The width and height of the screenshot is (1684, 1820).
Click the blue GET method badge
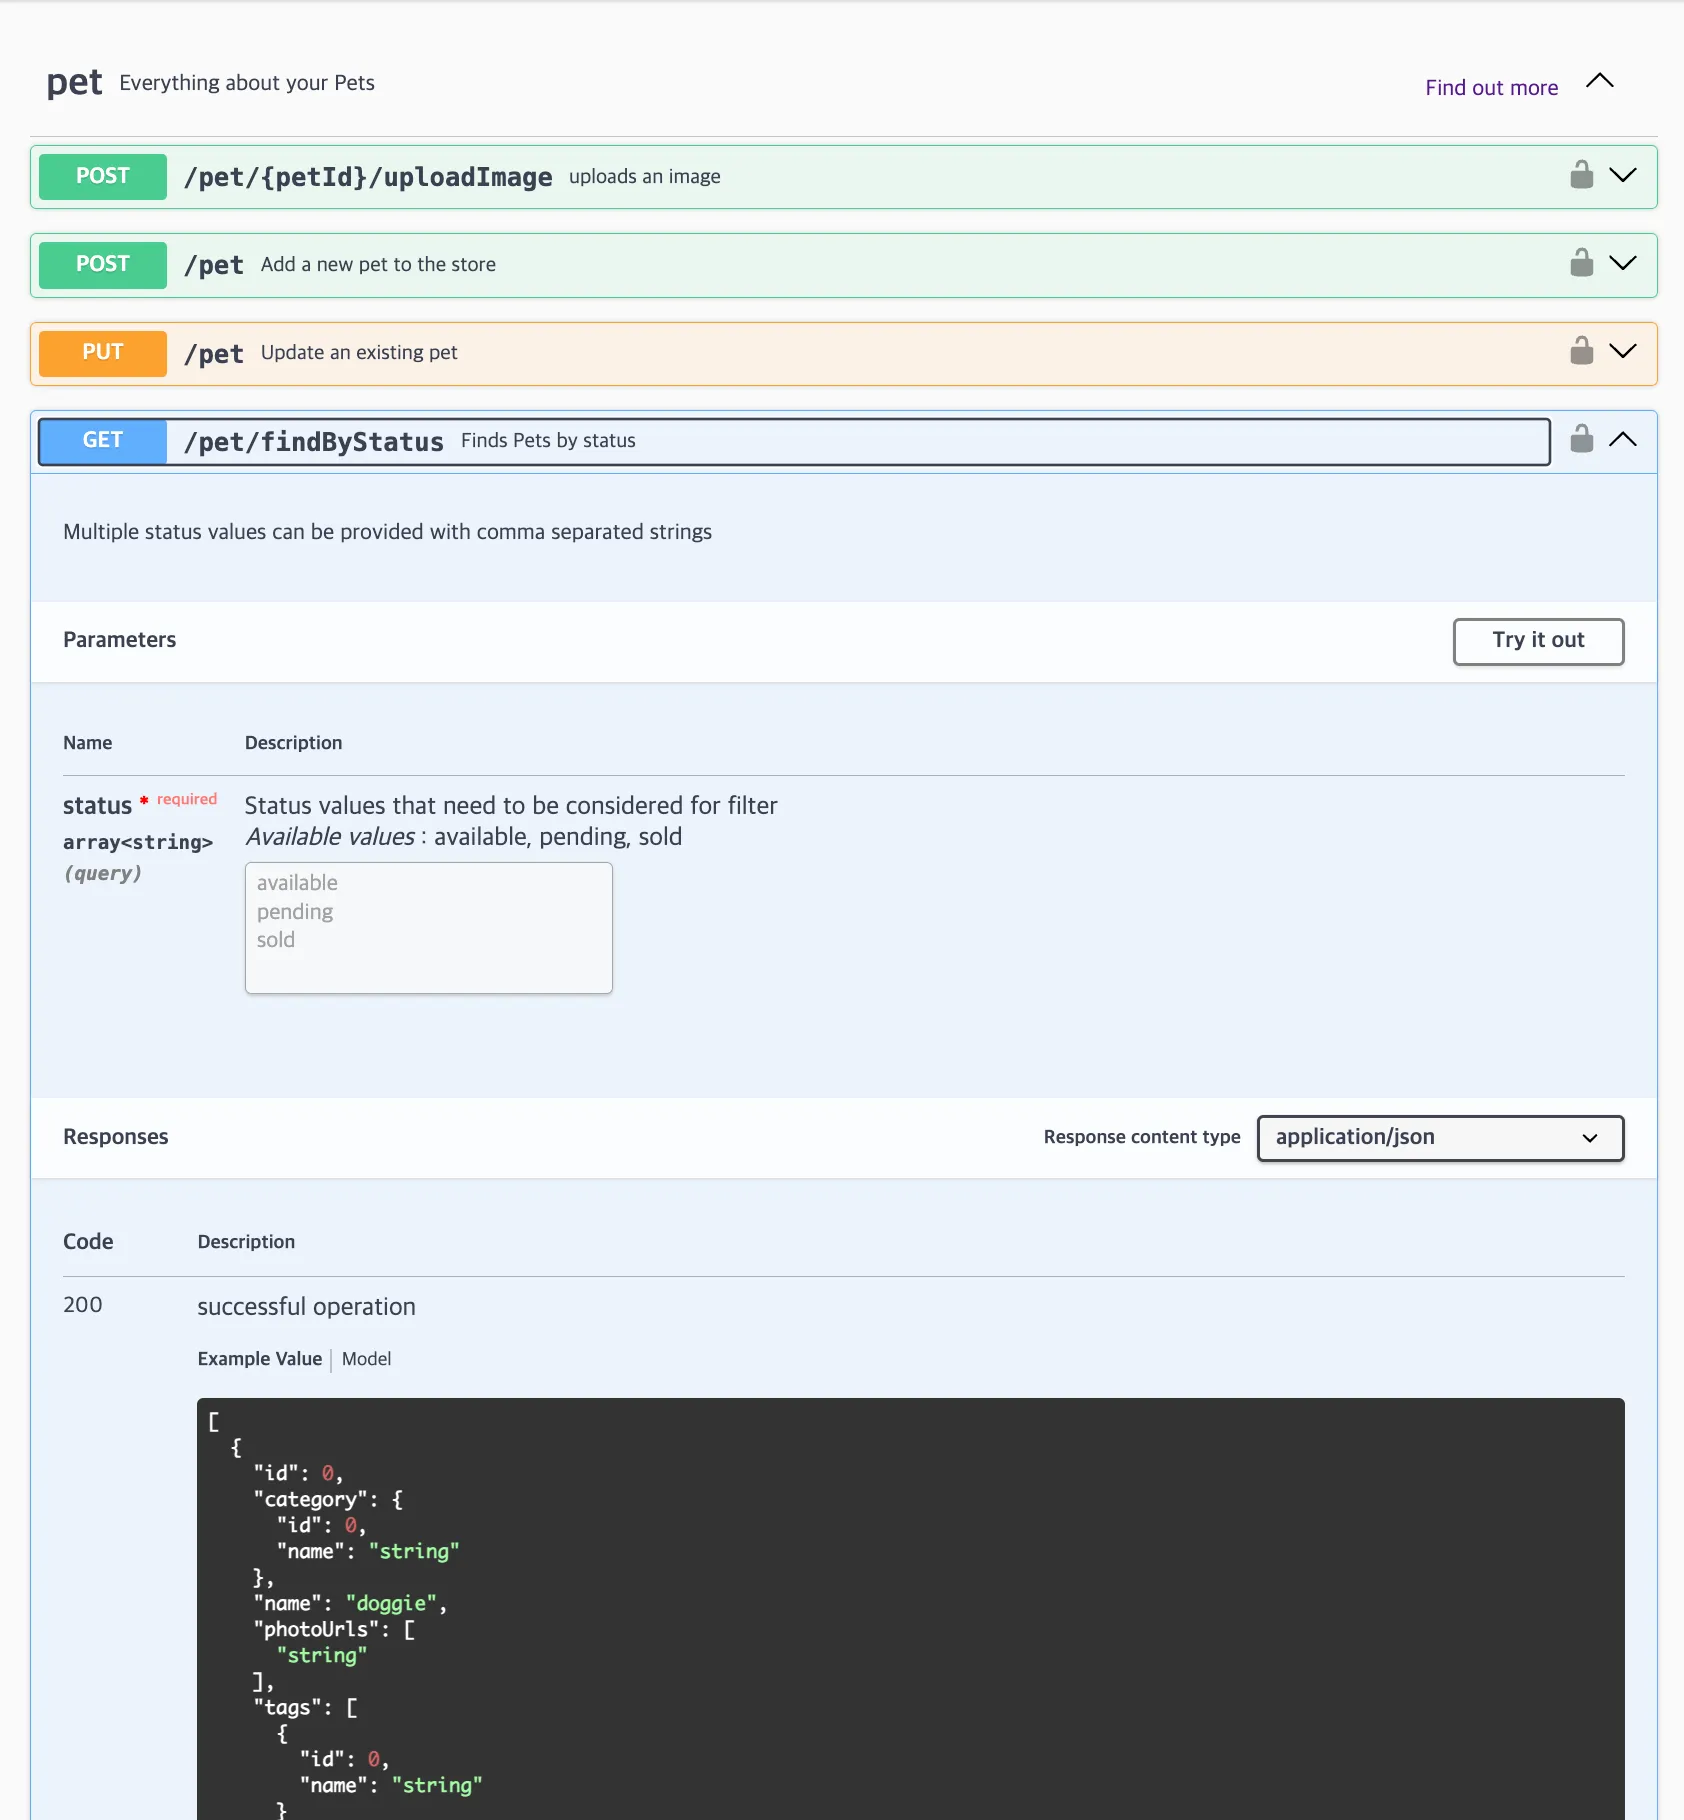point(103,440)
